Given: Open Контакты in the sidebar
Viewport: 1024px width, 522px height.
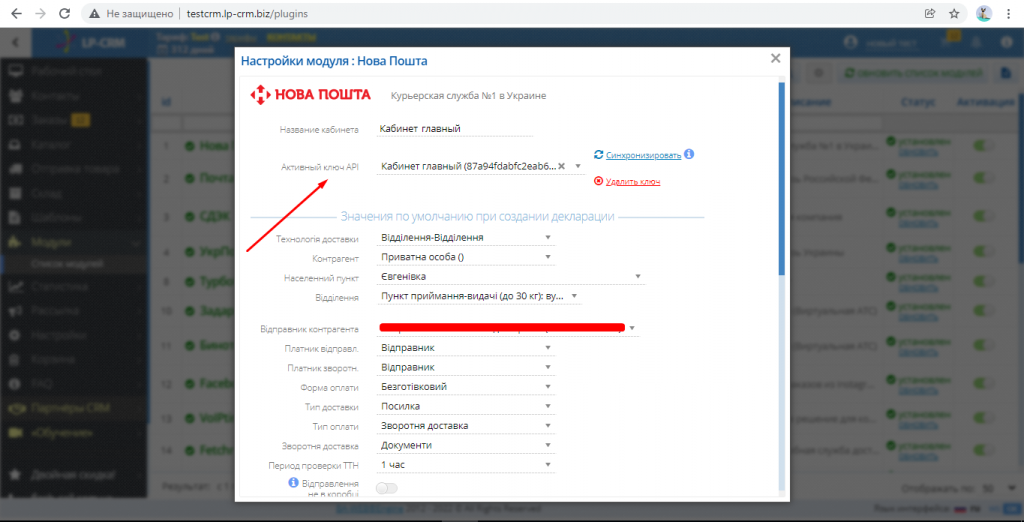Looking at the screenshot, I should [74, 96].
